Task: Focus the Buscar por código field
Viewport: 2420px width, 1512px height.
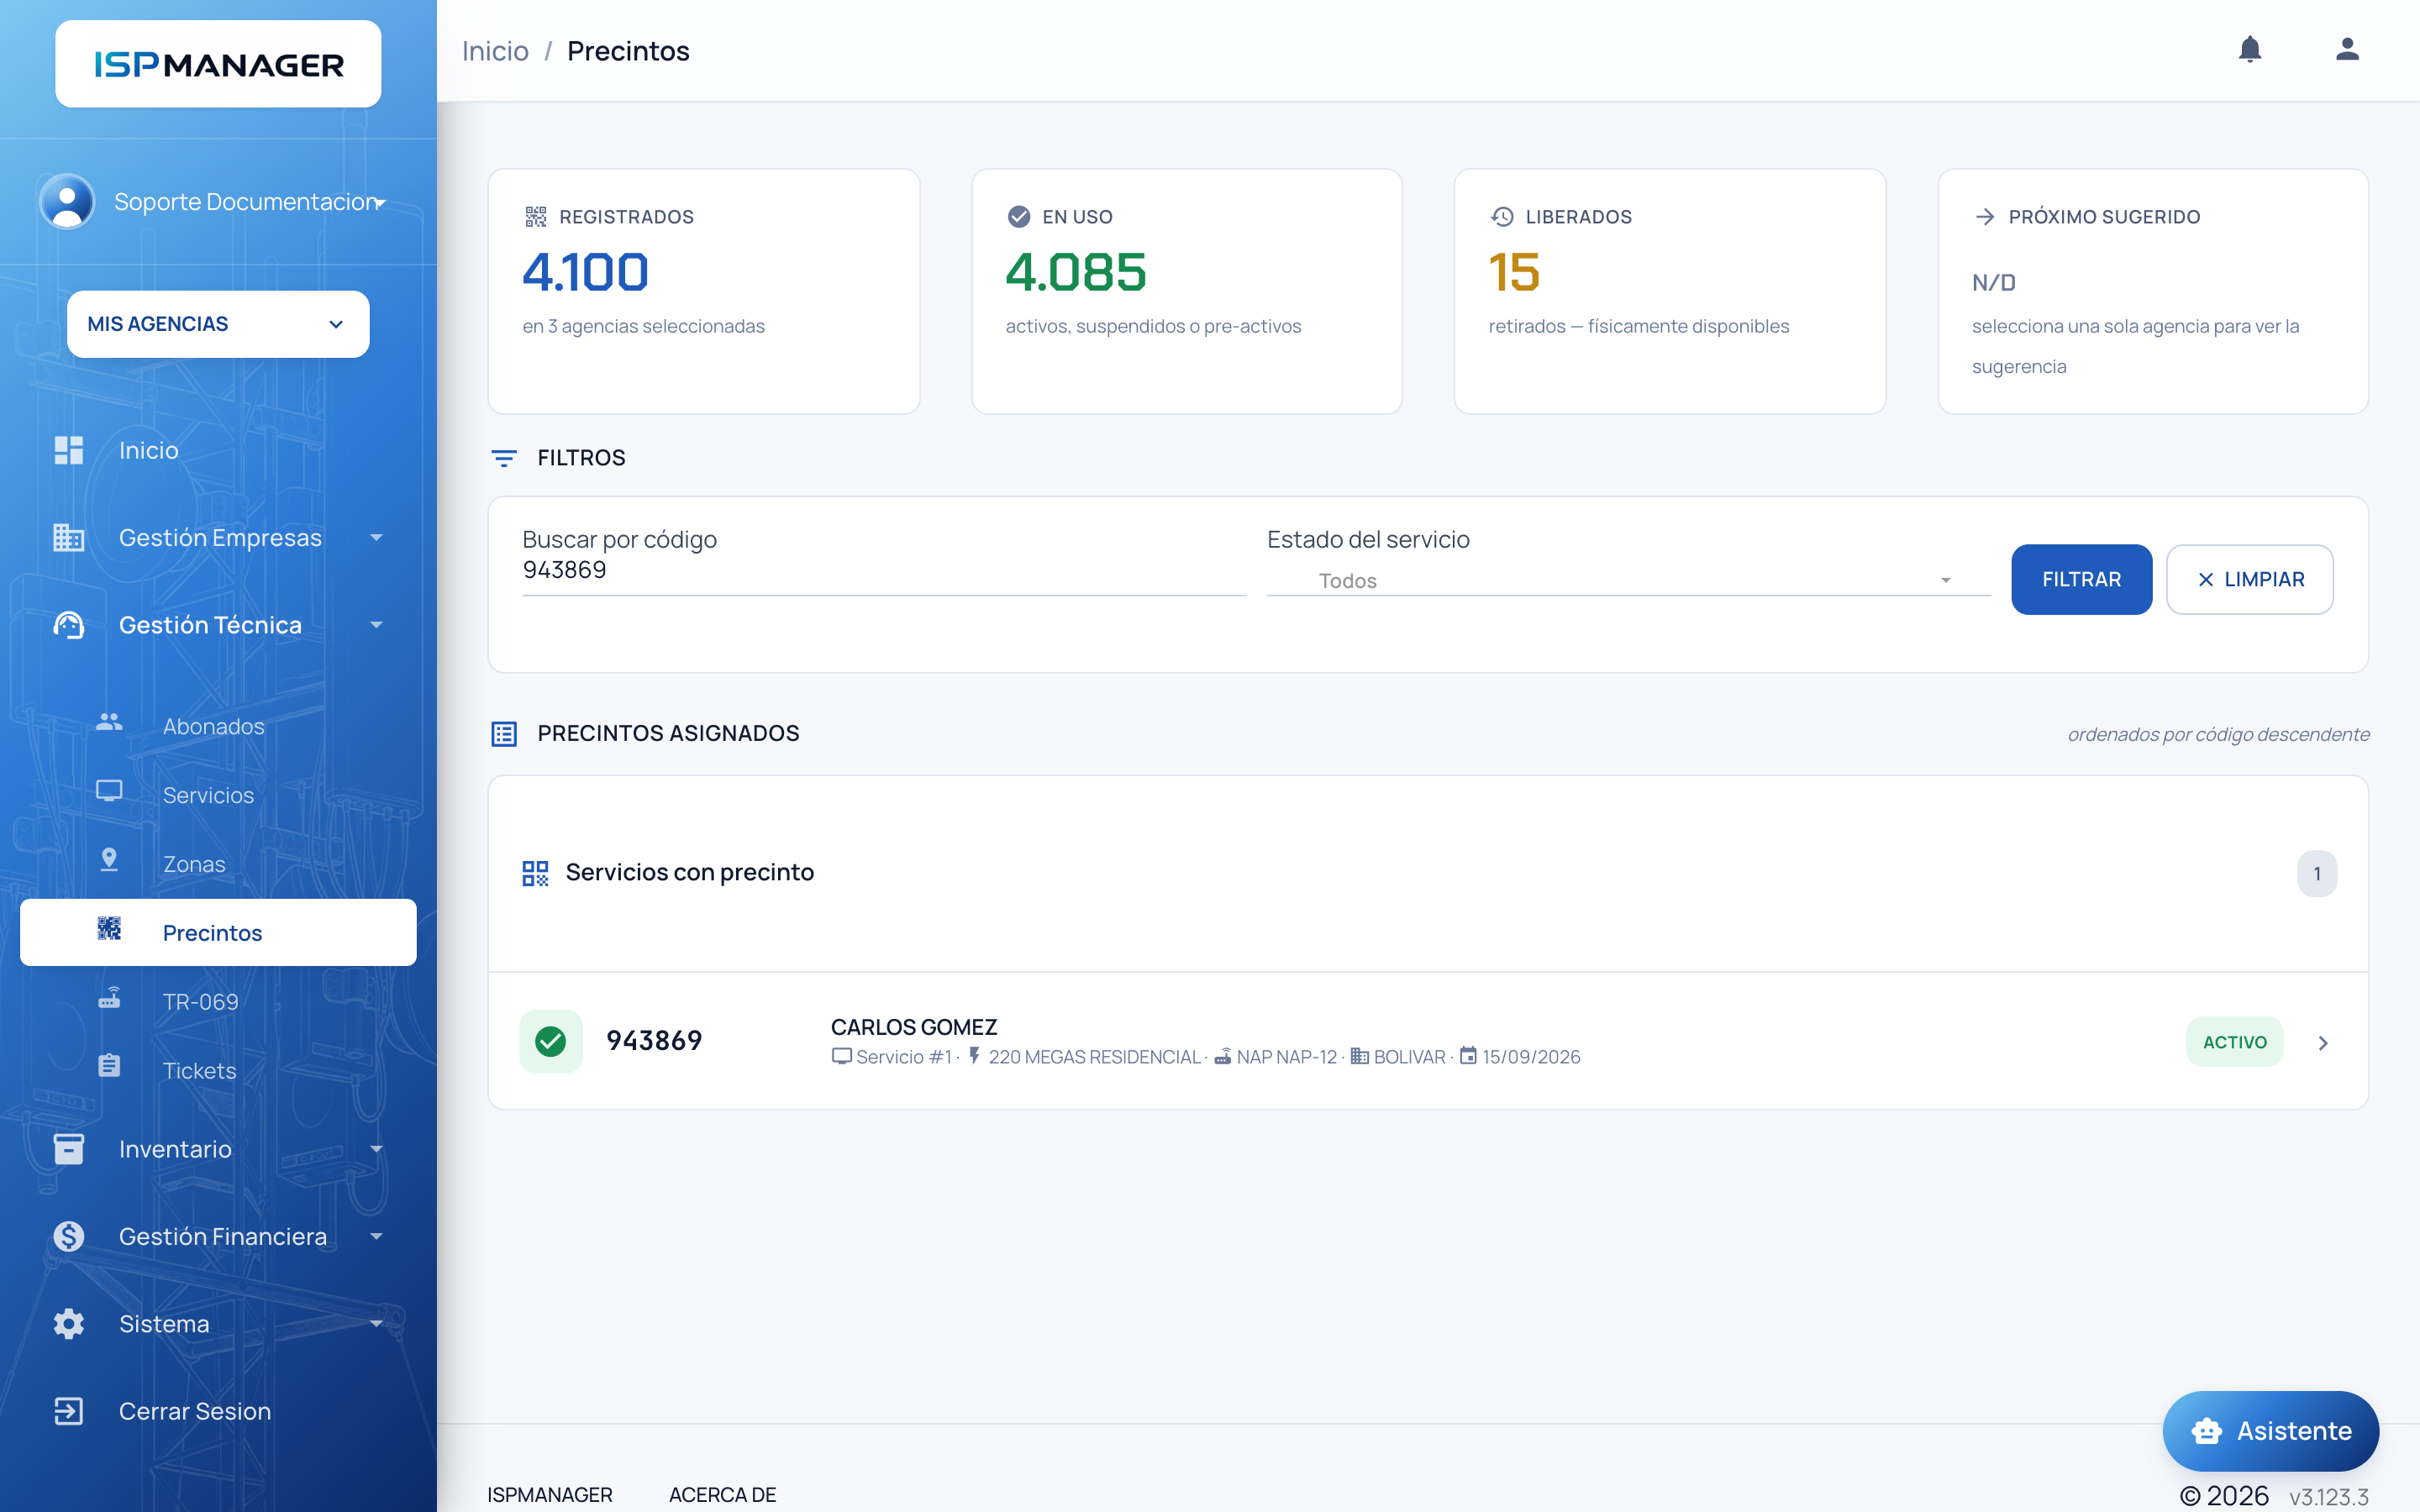Action: pyautogui.click(x=884, y=570)
